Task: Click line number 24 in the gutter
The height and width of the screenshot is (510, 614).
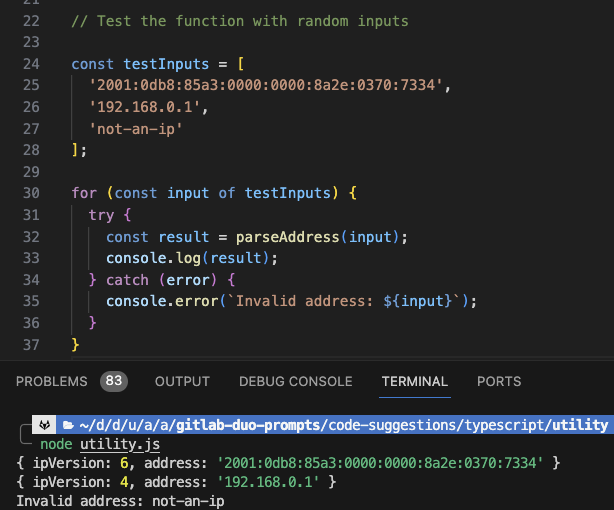Action: pyautogui.click(x=31, y=64)
